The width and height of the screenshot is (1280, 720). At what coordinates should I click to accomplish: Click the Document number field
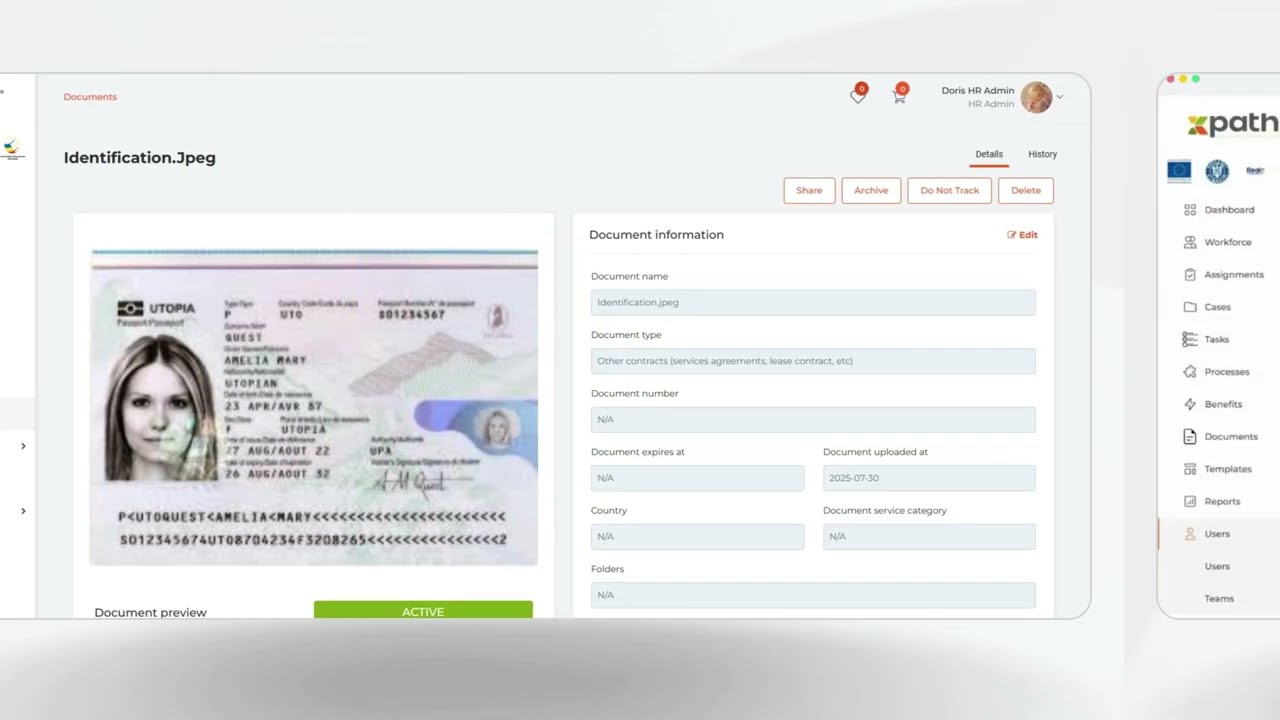tap(813, 420)
